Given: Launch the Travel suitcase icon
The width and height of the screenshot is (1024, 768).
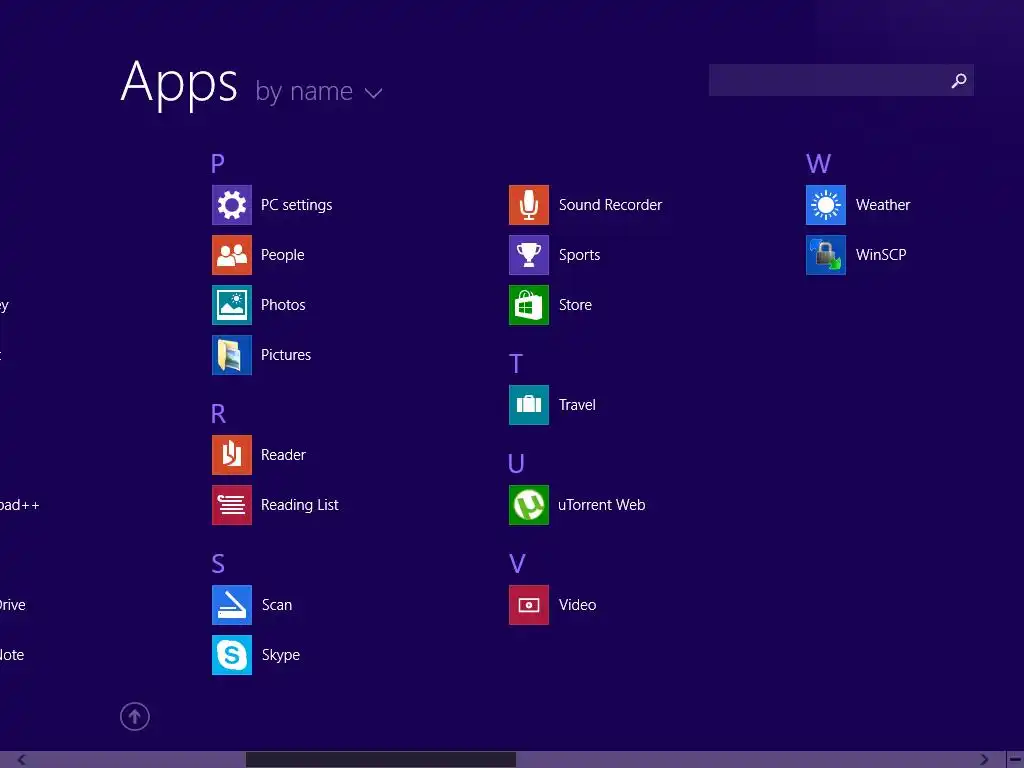Looking at the screenshot, I should (x=528, y=405).
